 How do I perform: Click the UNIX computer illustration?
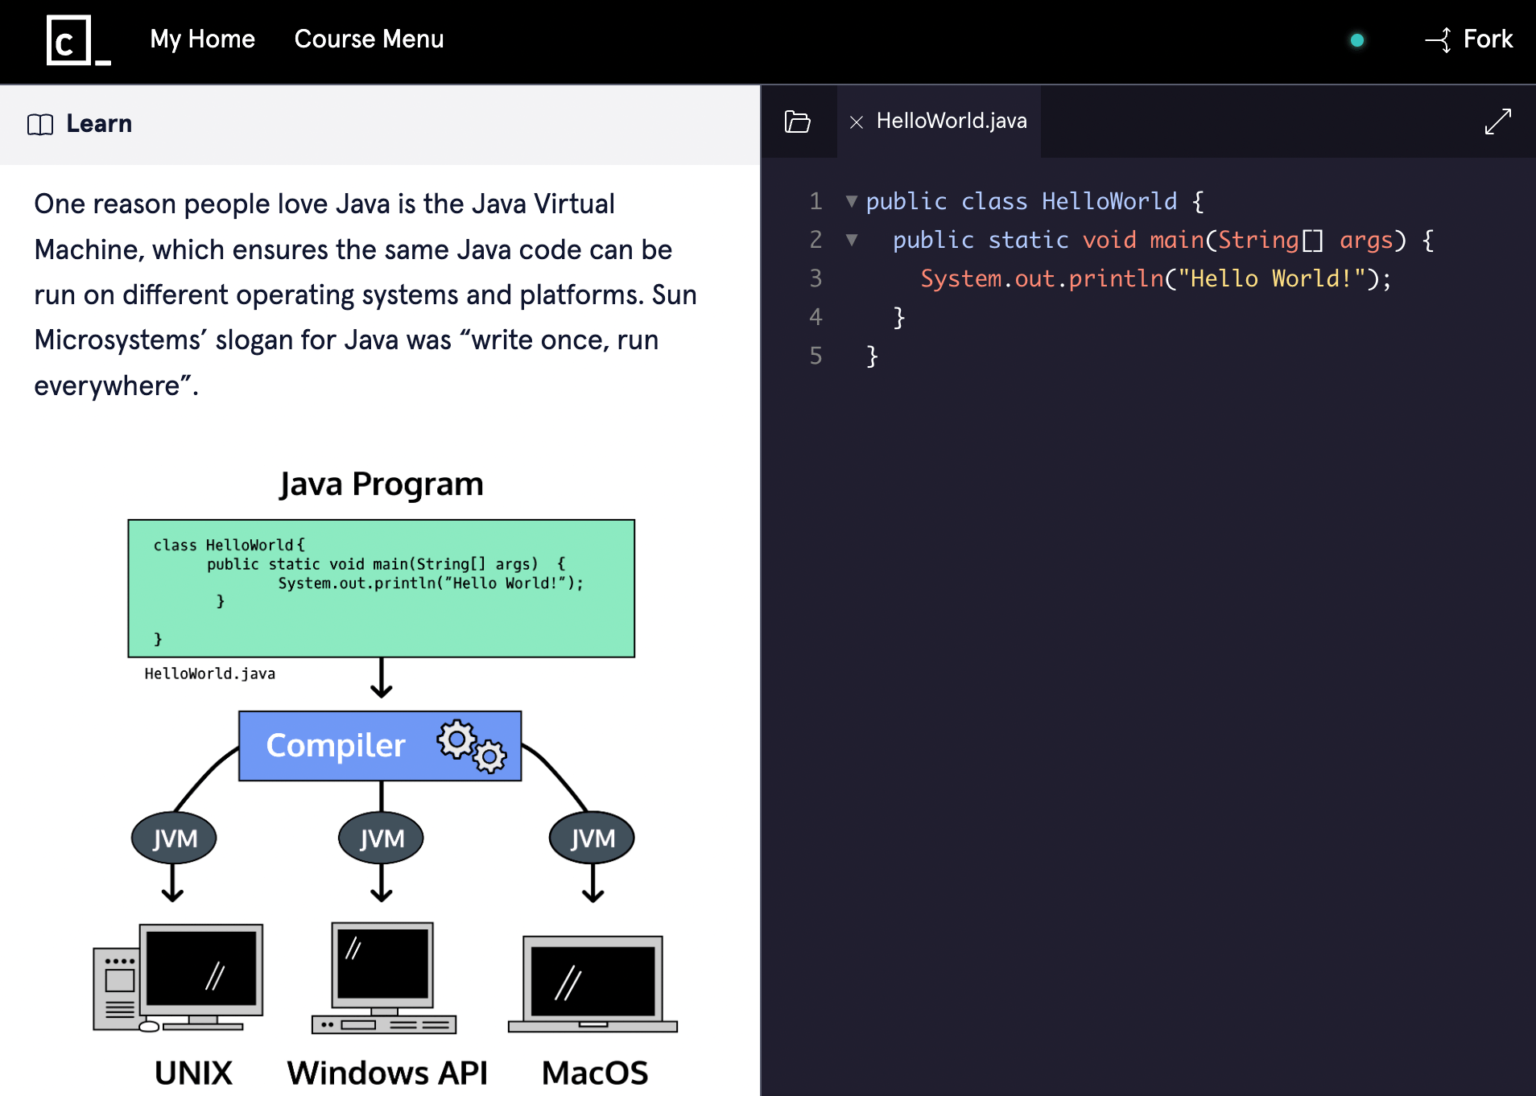(179, 978)
